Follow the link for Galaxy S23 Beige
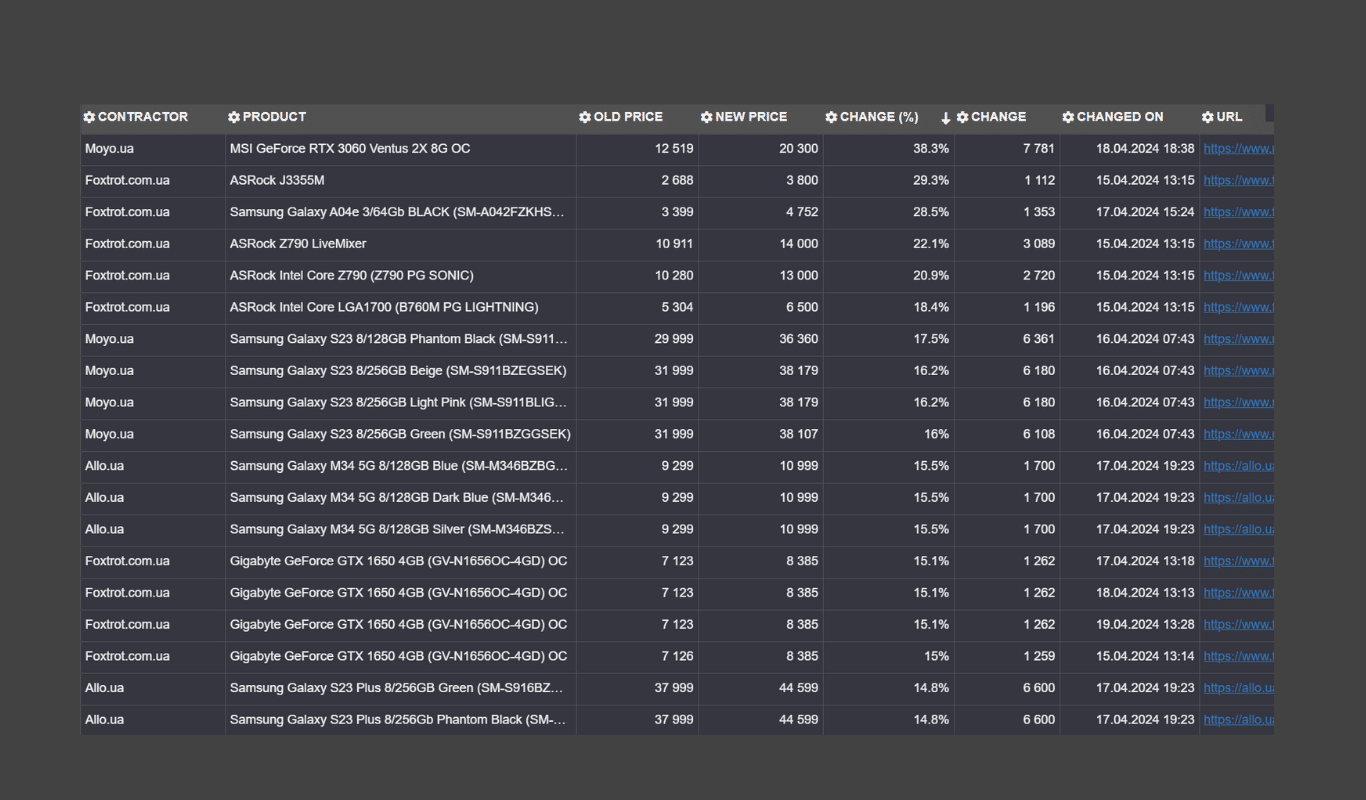Image resolution: width=1366 pixels, height=800 pixels. 1238,371
